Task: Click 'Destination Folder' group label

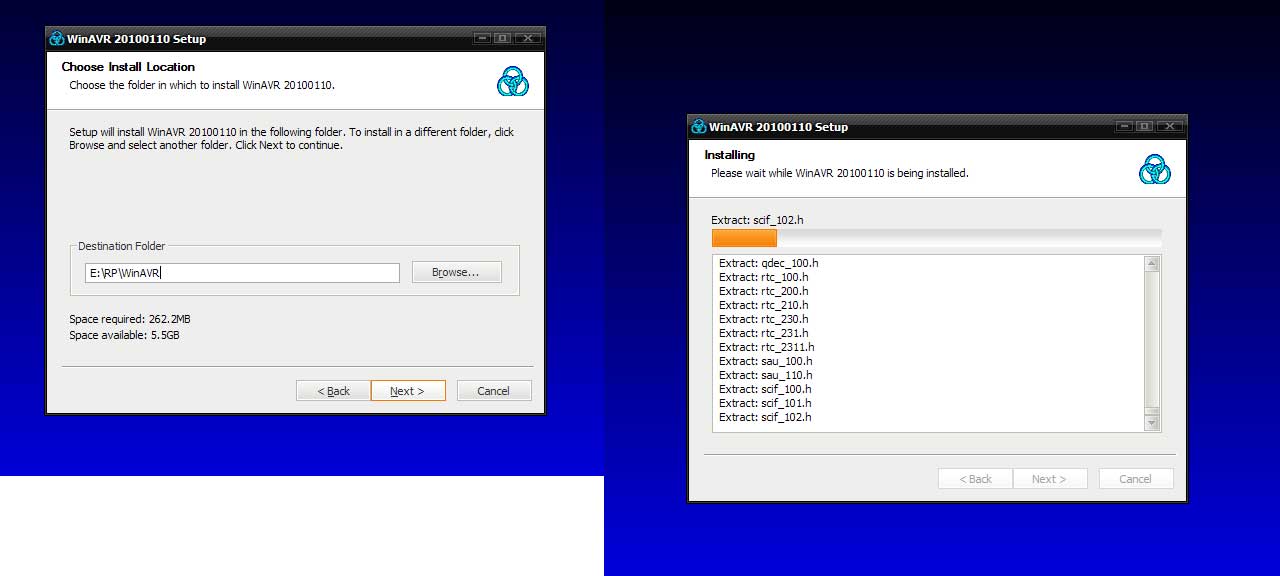Action: 122,246
